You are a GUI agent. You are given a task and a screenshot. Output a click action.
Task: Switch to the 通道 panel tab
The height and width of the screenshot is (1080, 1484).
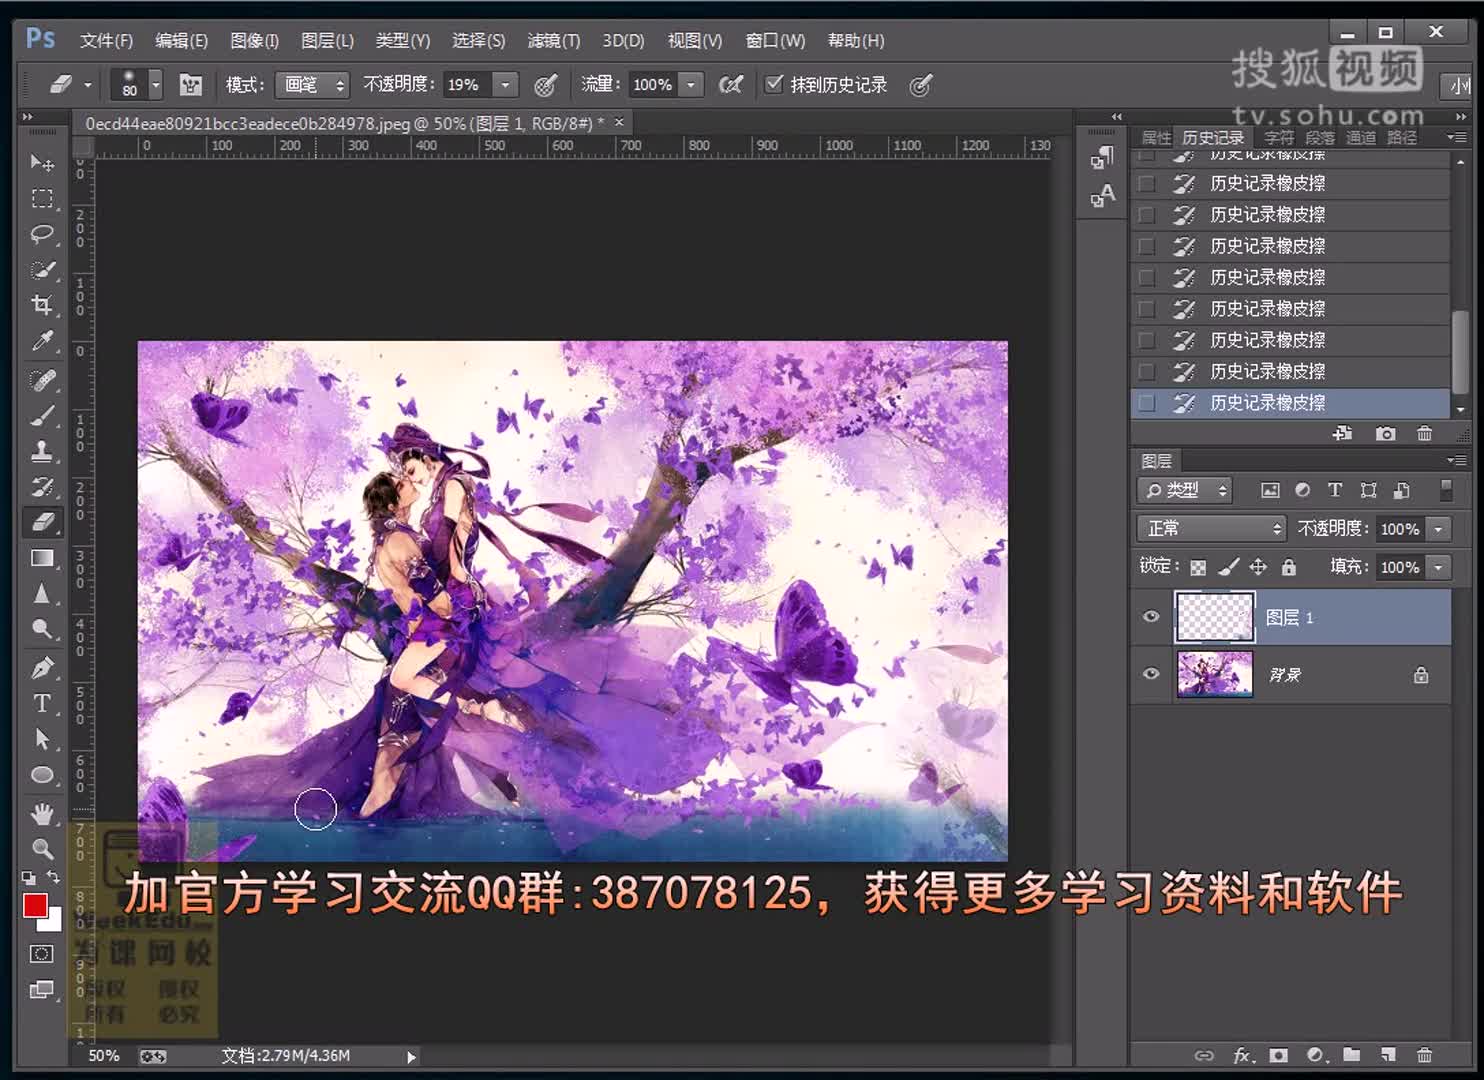(1361, 138)
